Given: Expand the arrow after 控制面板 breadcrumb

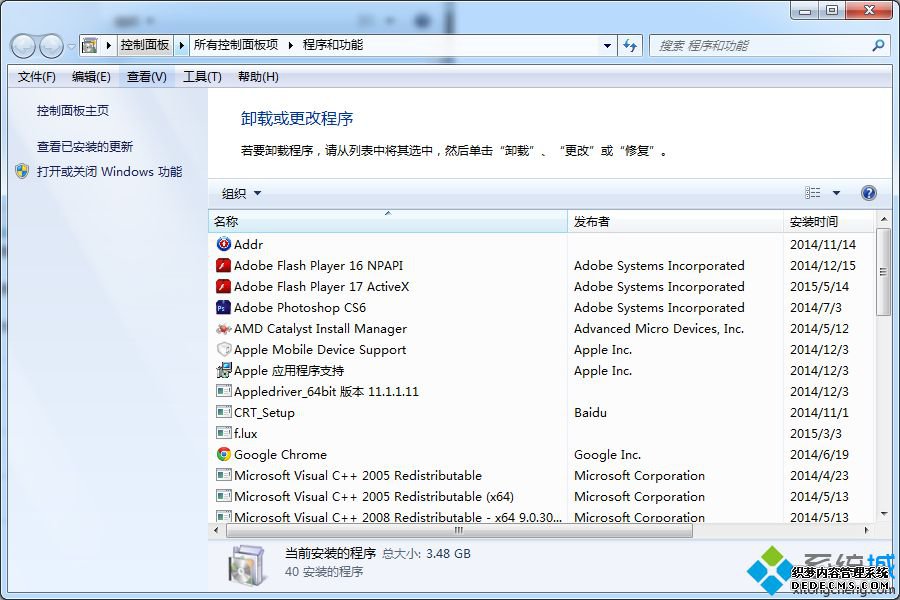Looking at the screenshot, I should pyautogui.click(x=181, y=45).
